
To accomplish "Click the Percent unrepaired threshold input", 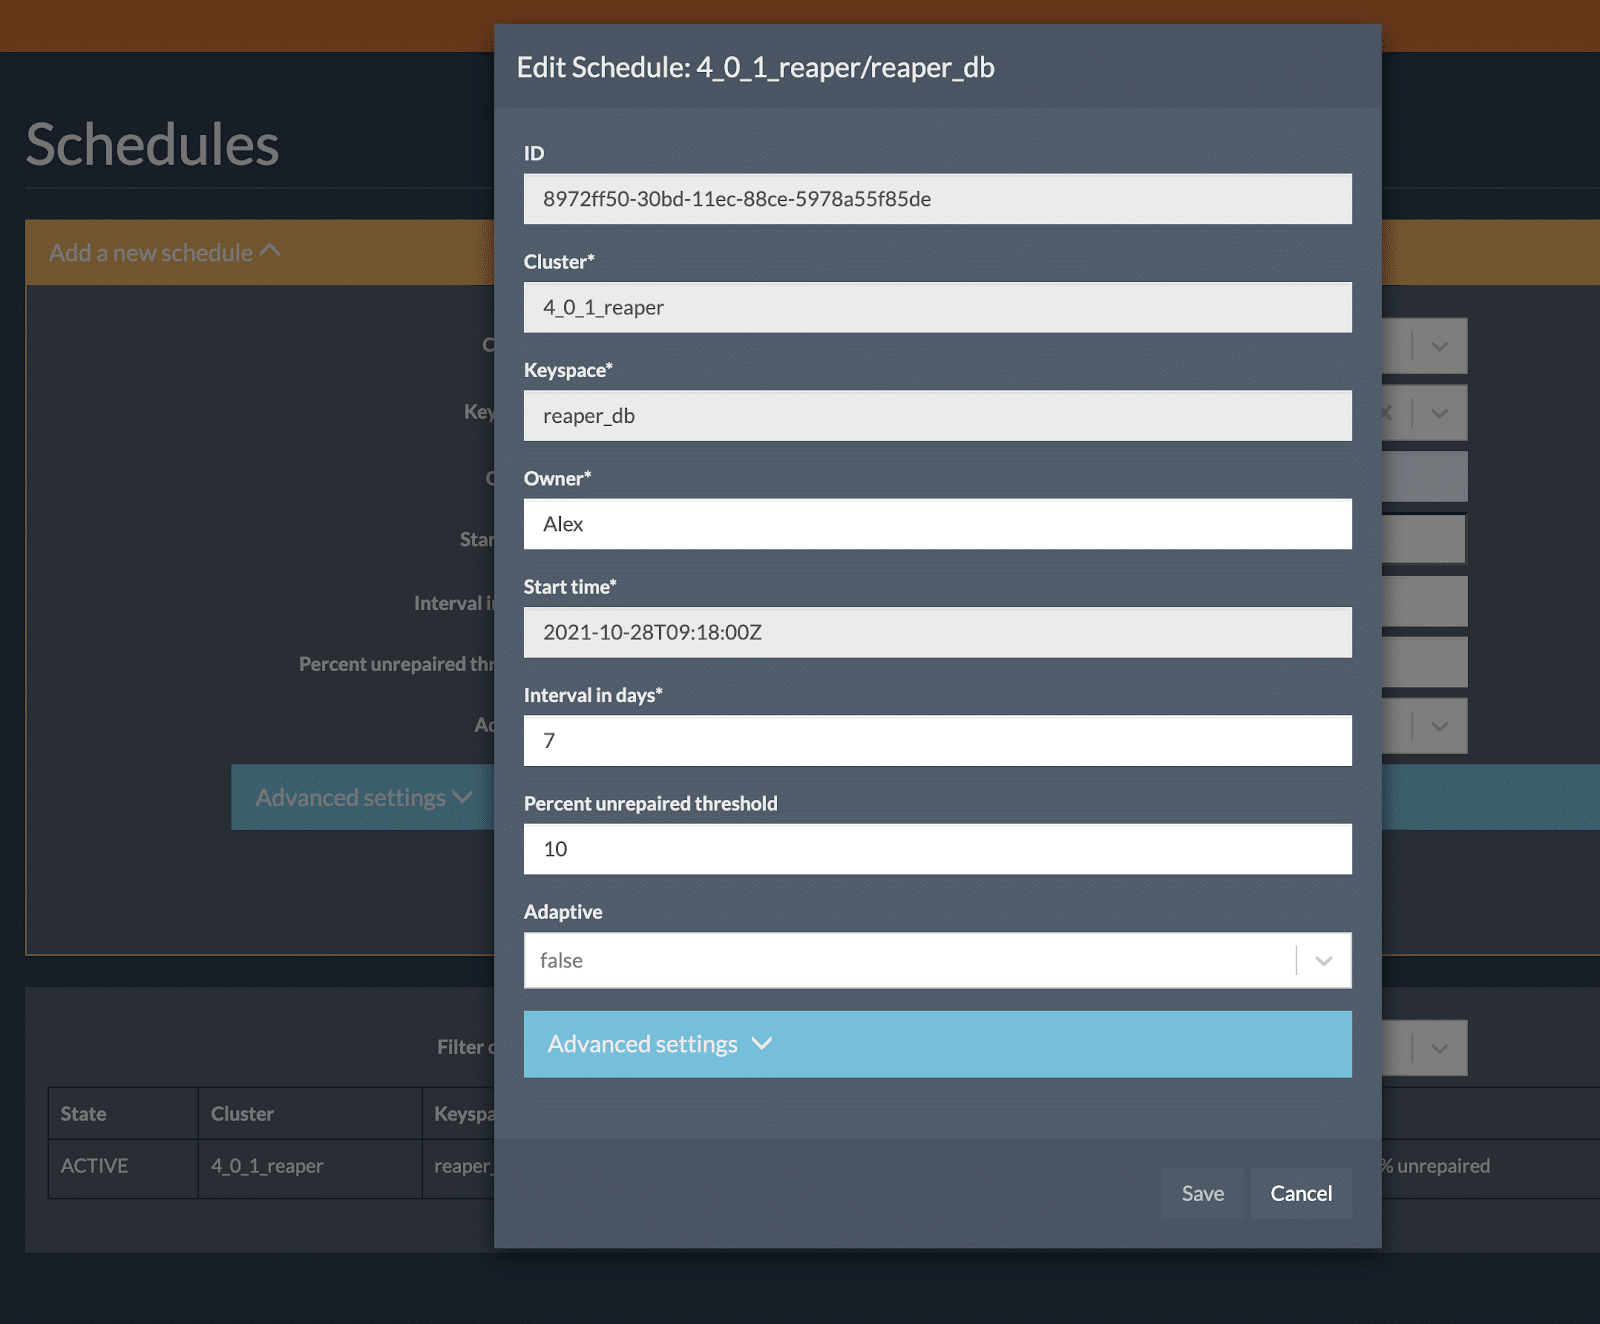I will pyautogui.click(x=937, y=849).
